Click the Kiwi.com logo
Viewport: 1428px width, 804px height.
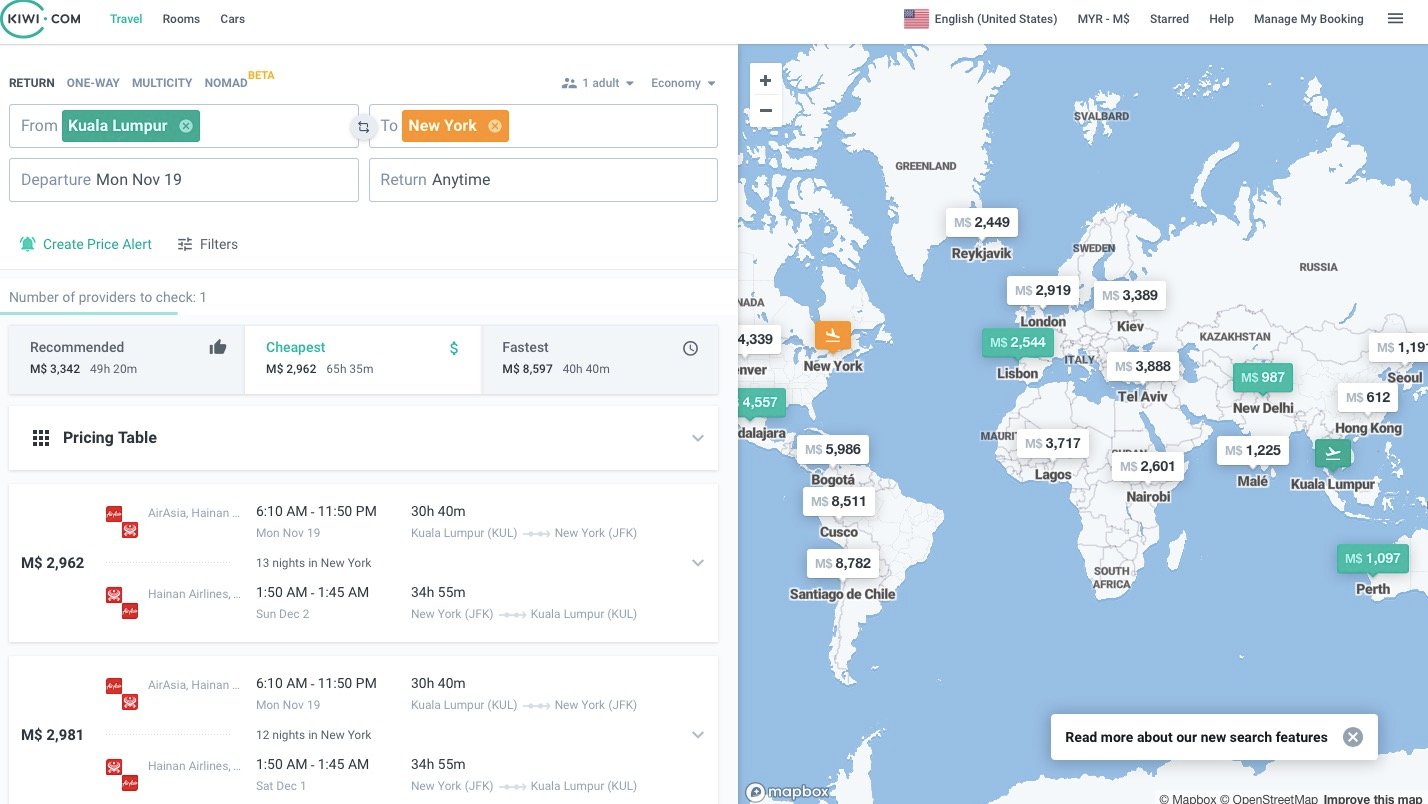pos(41,19)
